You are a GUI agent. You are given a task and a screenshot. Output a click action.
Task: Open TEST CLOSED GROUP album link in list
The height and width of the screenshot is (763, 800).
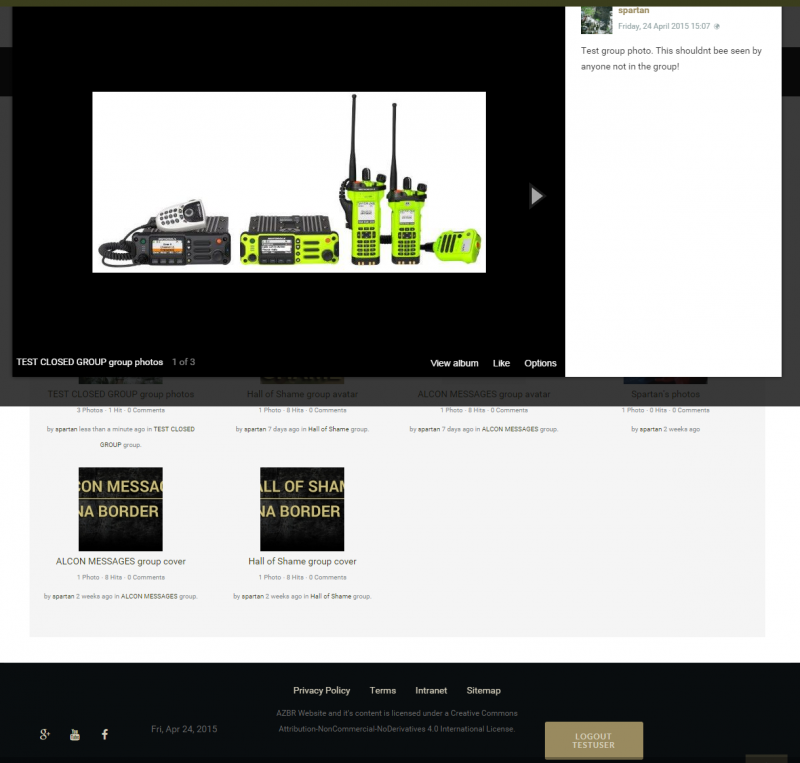coord(120,394)
